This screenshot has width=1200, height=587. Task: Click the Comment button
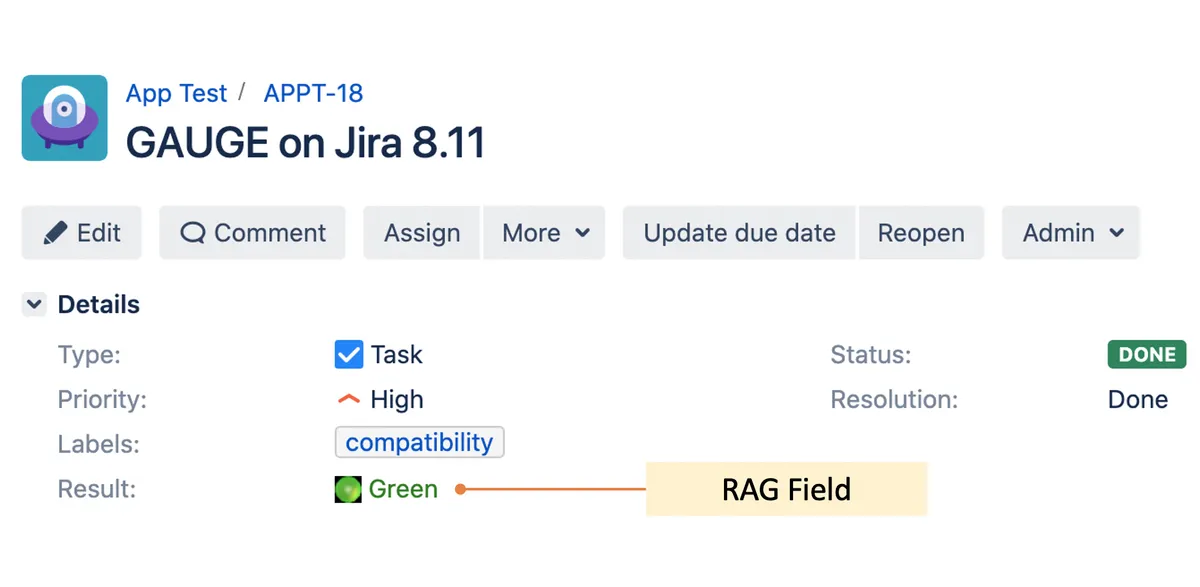point(253,233)
